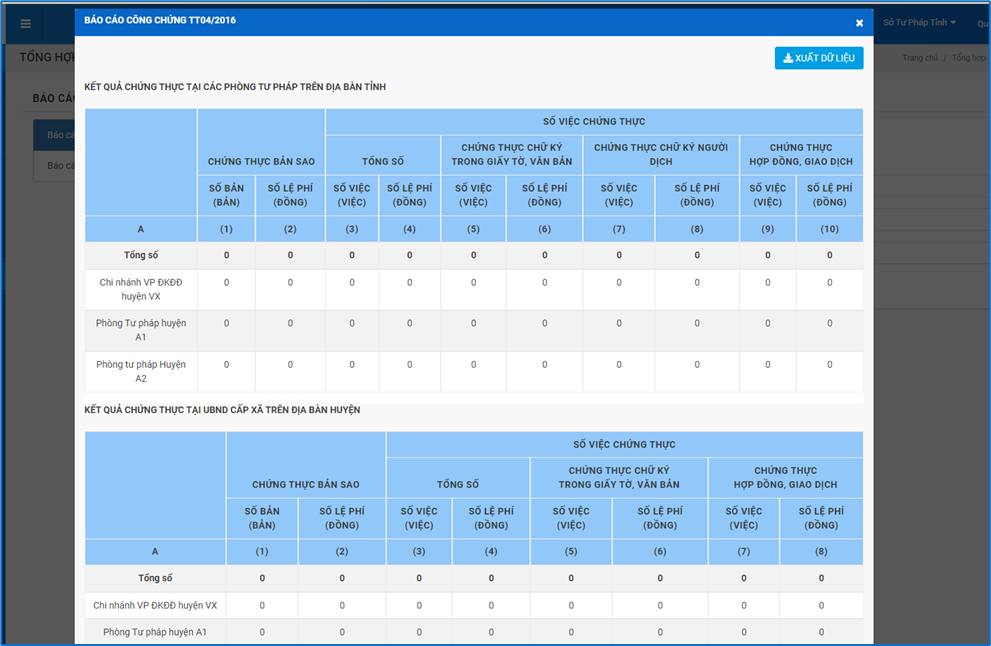Click column (8) header cell in second table
Screen dimensions: 991x646
[x=821, y=552]
